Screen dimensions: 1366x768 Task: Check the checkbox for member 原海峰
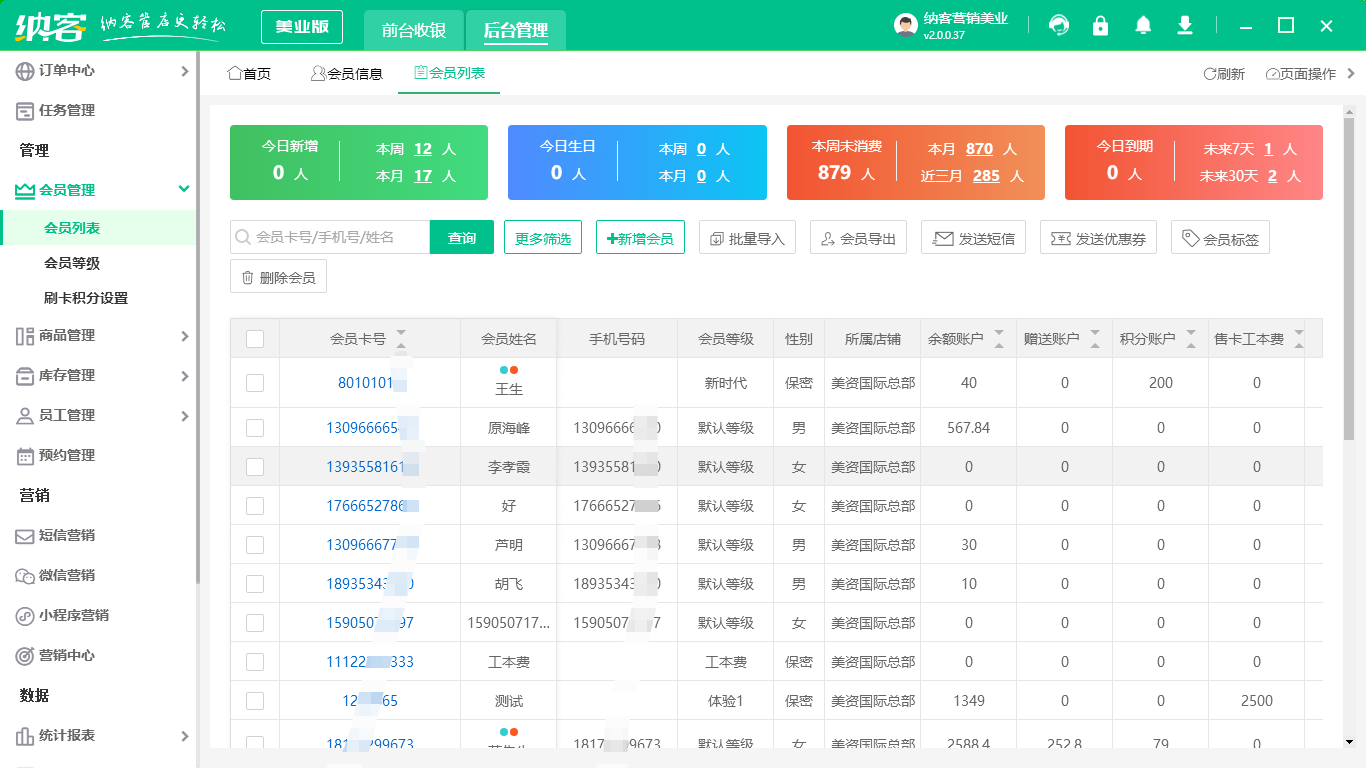pyautogui.click(x=255, y=428)
